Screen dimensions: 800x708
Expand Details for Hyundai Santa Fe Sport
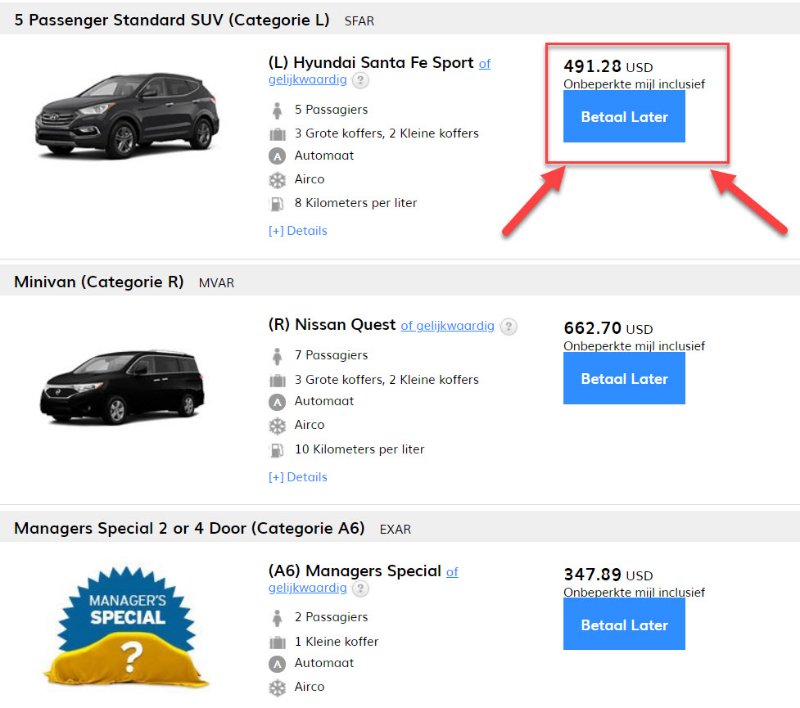pos(298,231)
